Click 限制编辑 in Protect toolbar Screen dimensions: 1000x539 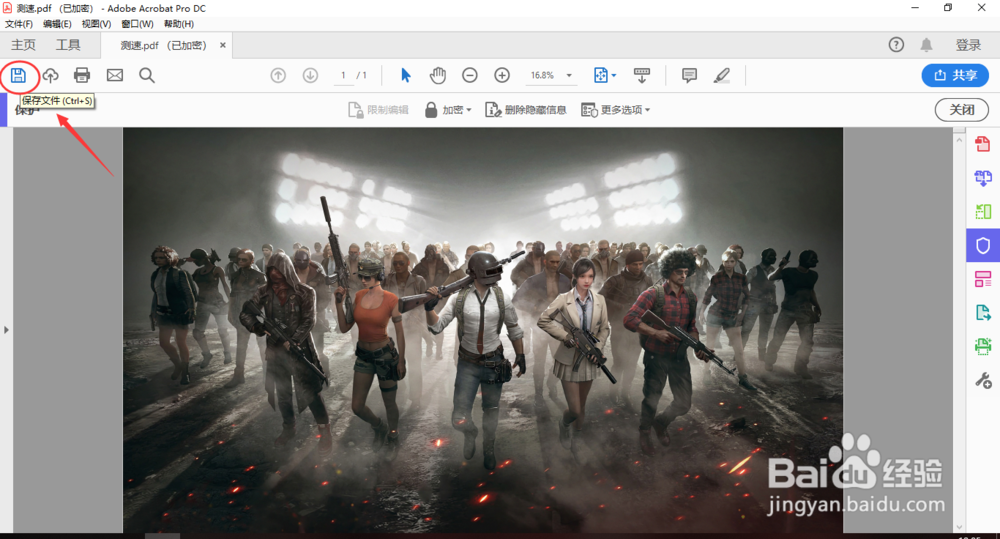click(x=378, y=110)
